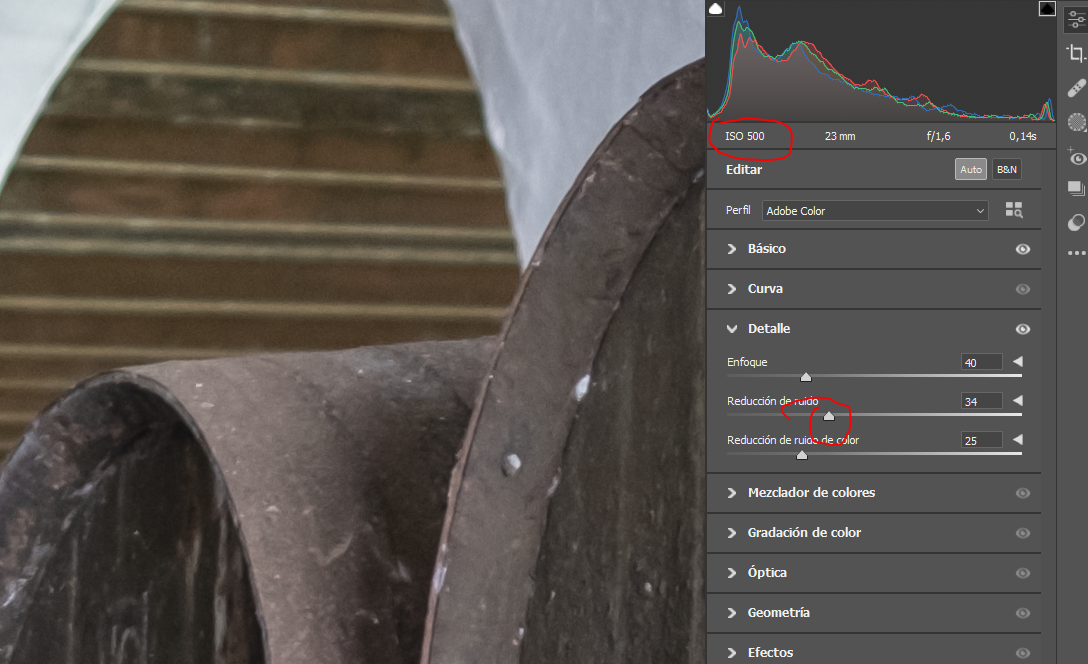Open the Snapshots panel icon
This screenshot has height=664, width=1088.
point(1076,189)
